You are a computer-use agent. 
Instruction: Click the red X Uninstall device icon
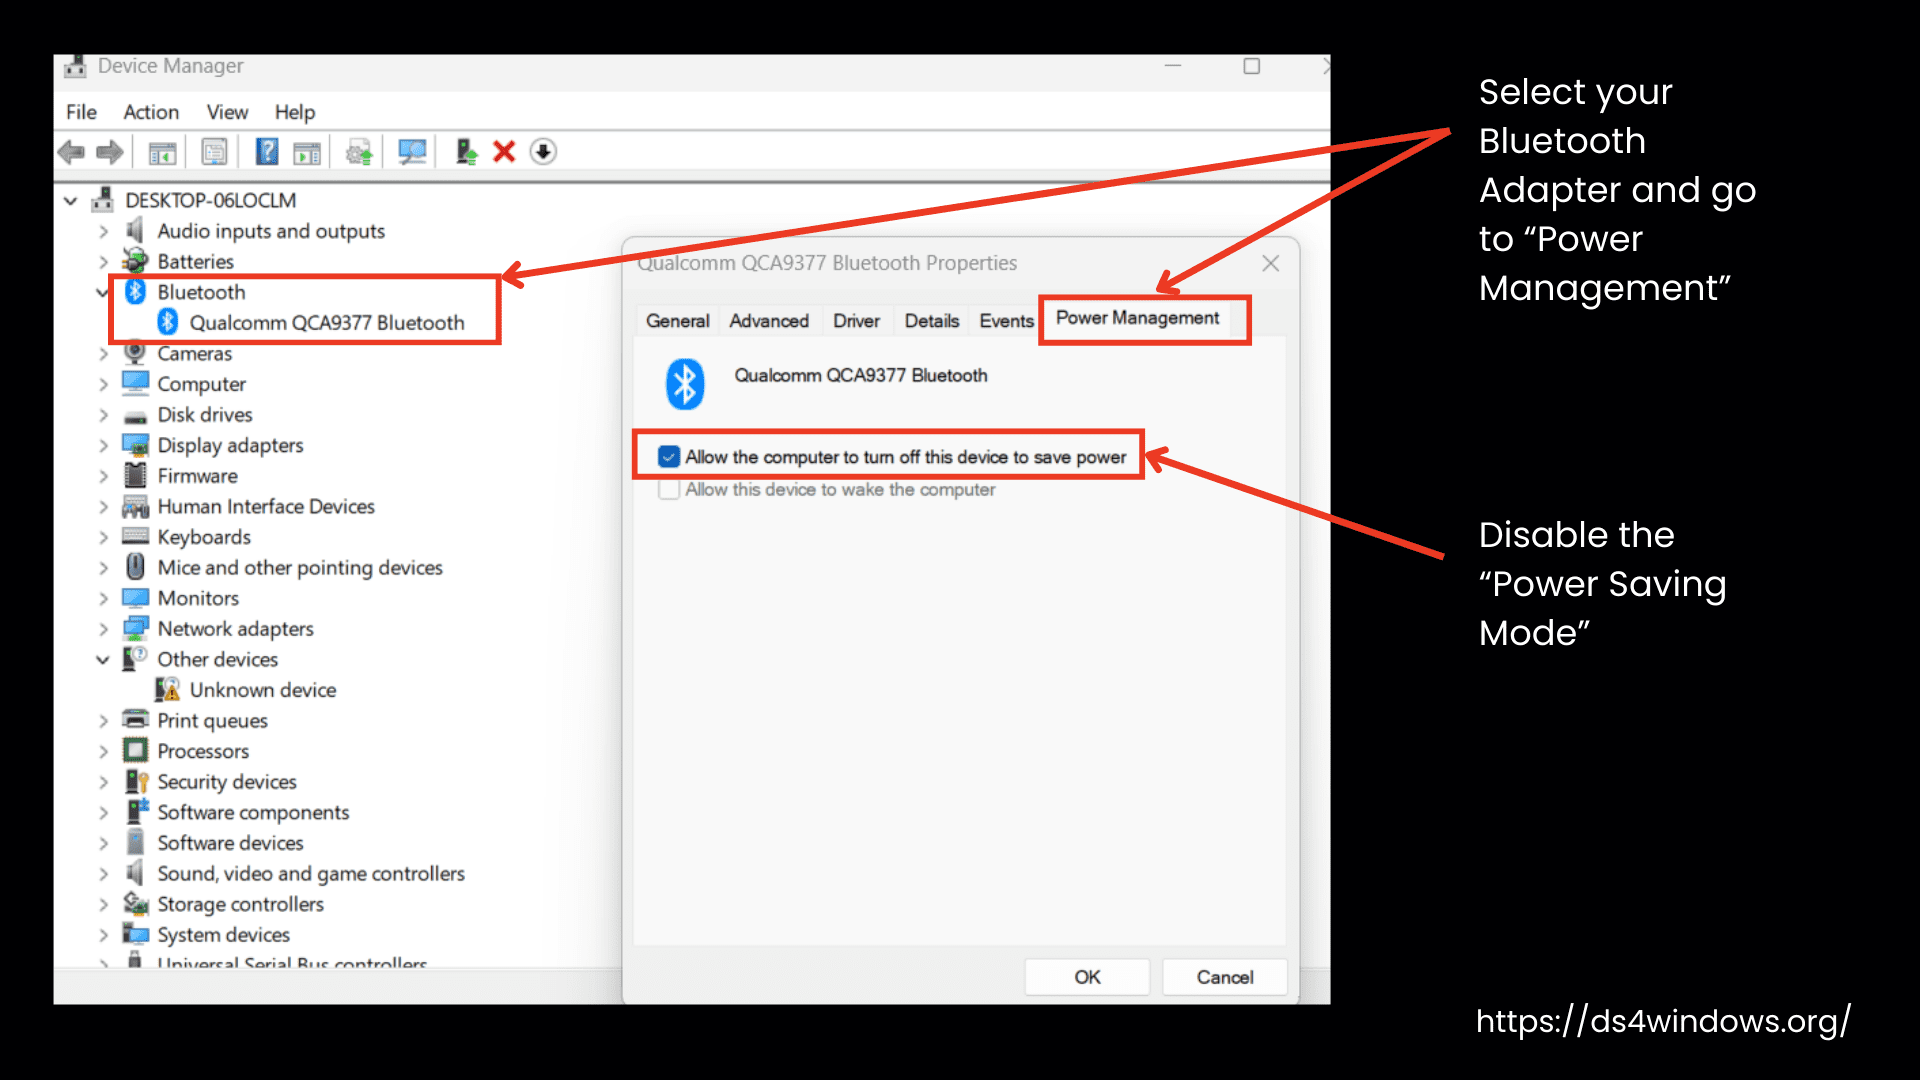(x=504, y=152)
